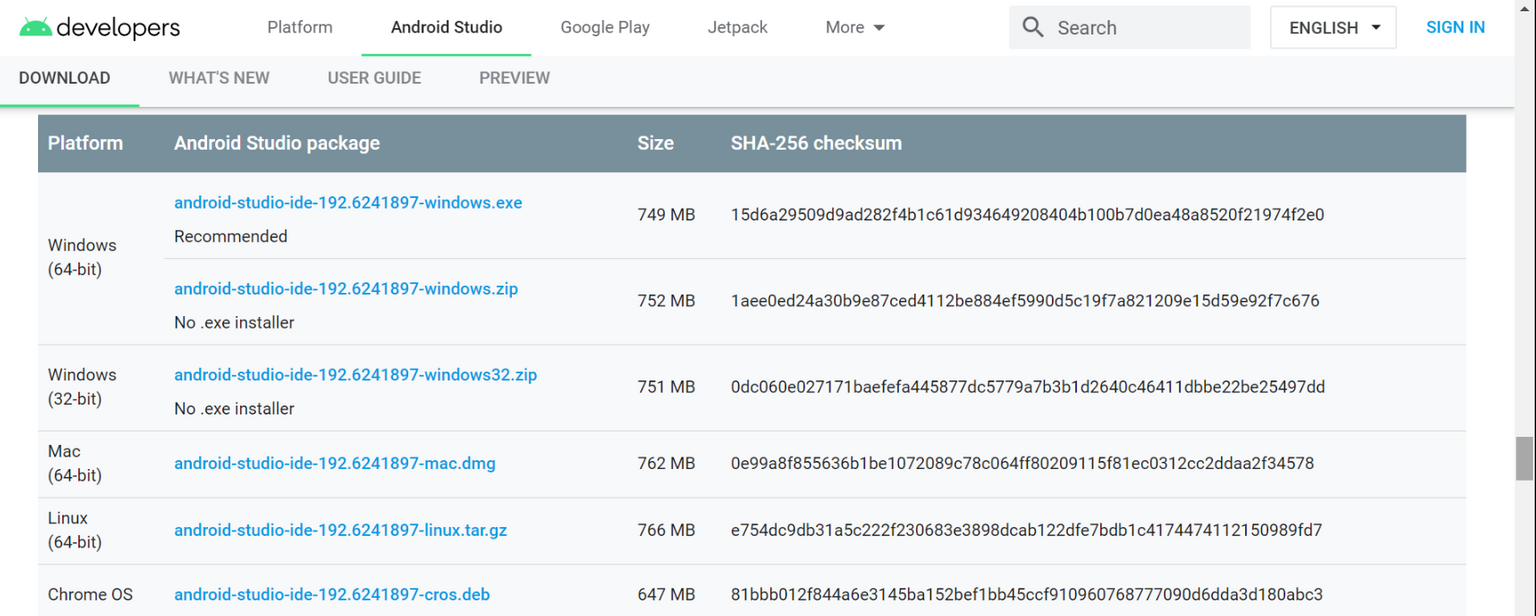Download the windows.exe Android Studio package
This screenshot has width=1536, height=616.
click(x=348, y=203)
